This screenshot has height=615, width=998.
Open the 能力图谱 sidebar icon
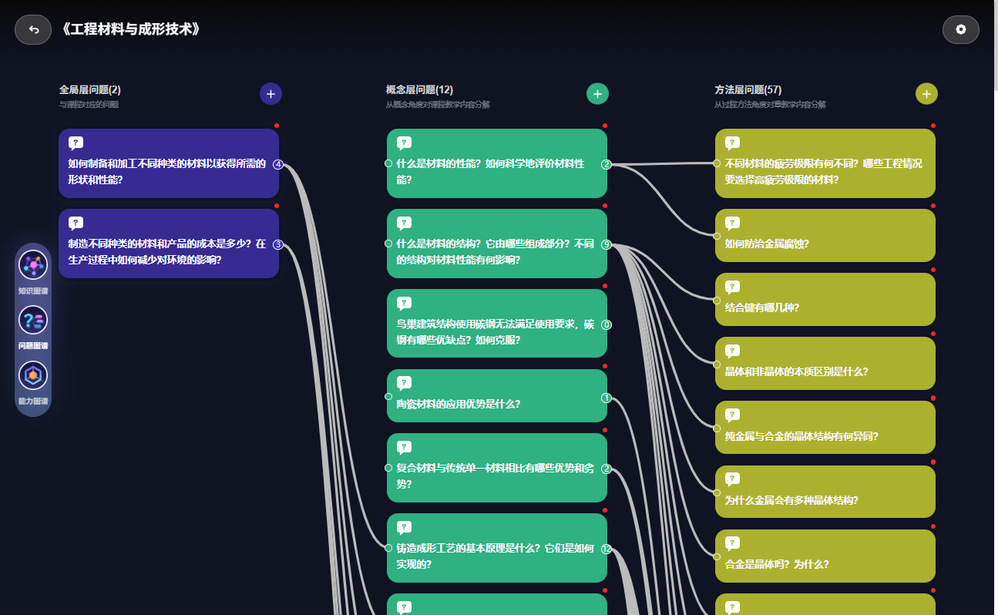coord(33,376)
